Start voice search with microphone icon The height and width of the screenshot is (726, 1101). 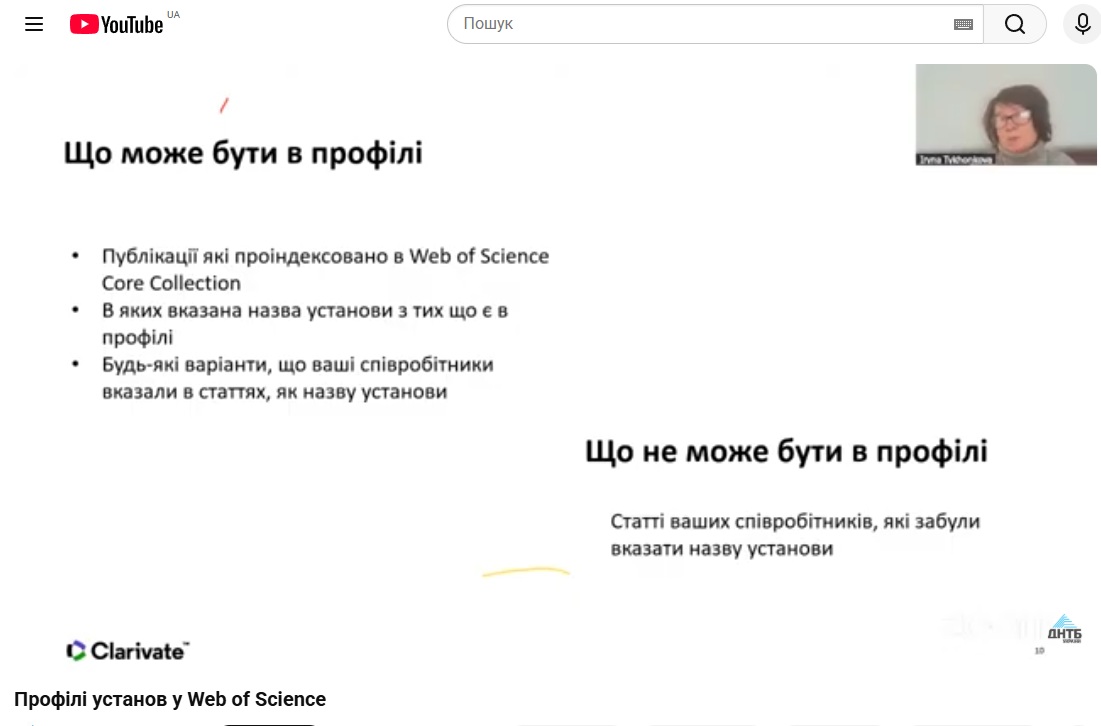coord(1082,24)
